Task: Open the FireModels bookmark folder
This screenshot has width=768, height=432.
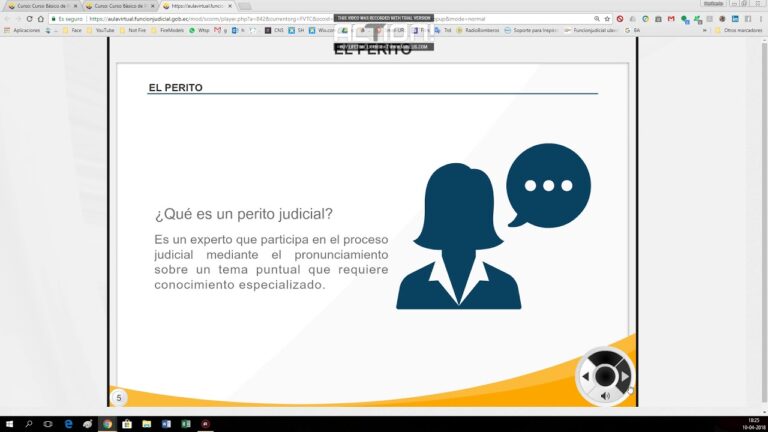Action: (168, 30)
